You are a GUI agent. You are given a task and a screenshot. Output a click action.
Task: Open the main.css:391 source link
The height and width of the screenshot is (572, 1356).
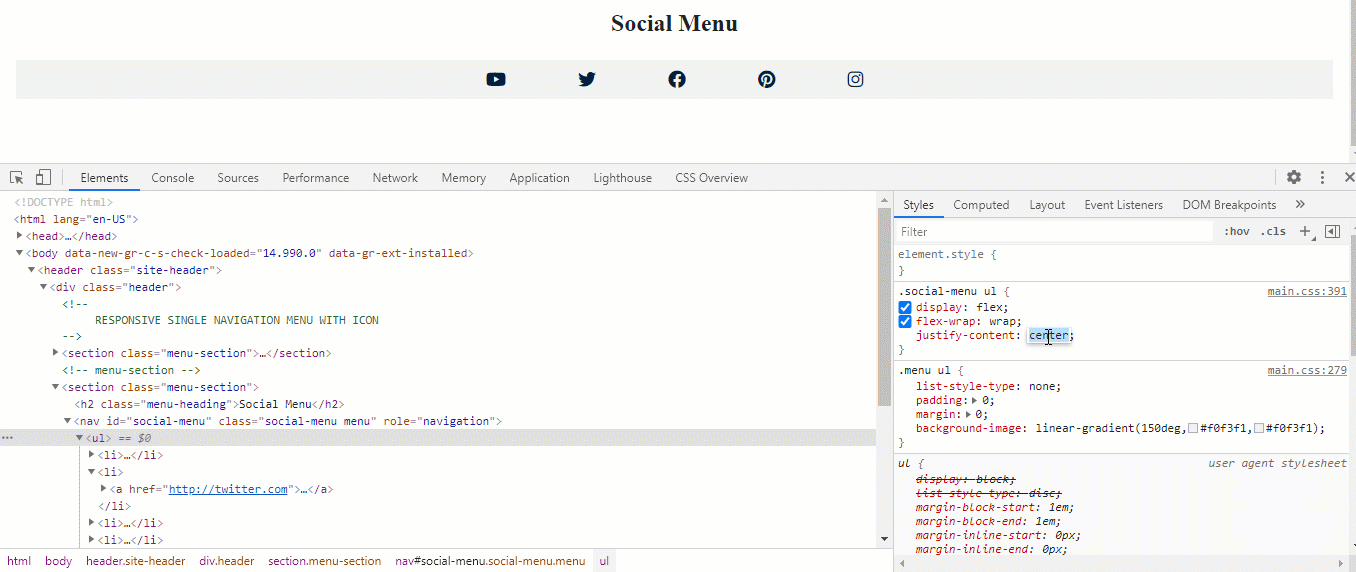(x=1307, y=291)
